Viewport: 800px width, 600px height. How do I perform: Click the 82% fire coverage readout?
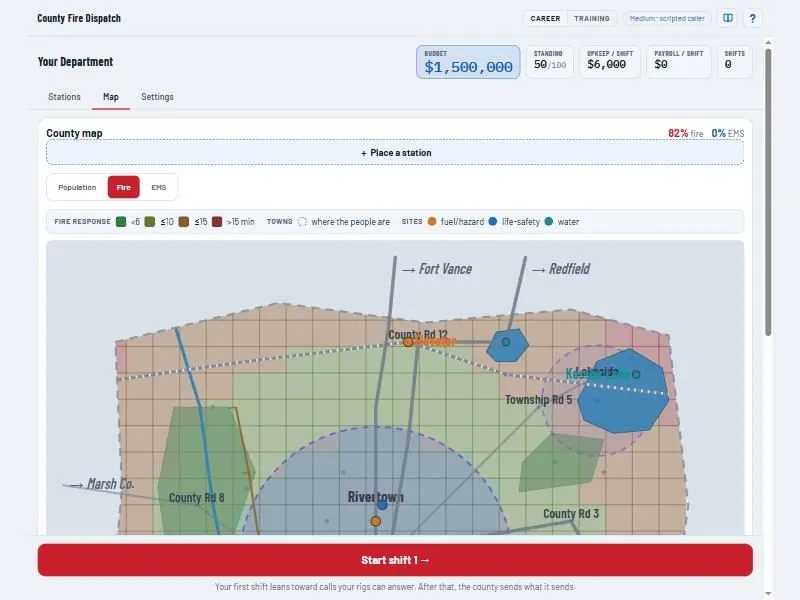pyautogui.click(x=686, y=133)
